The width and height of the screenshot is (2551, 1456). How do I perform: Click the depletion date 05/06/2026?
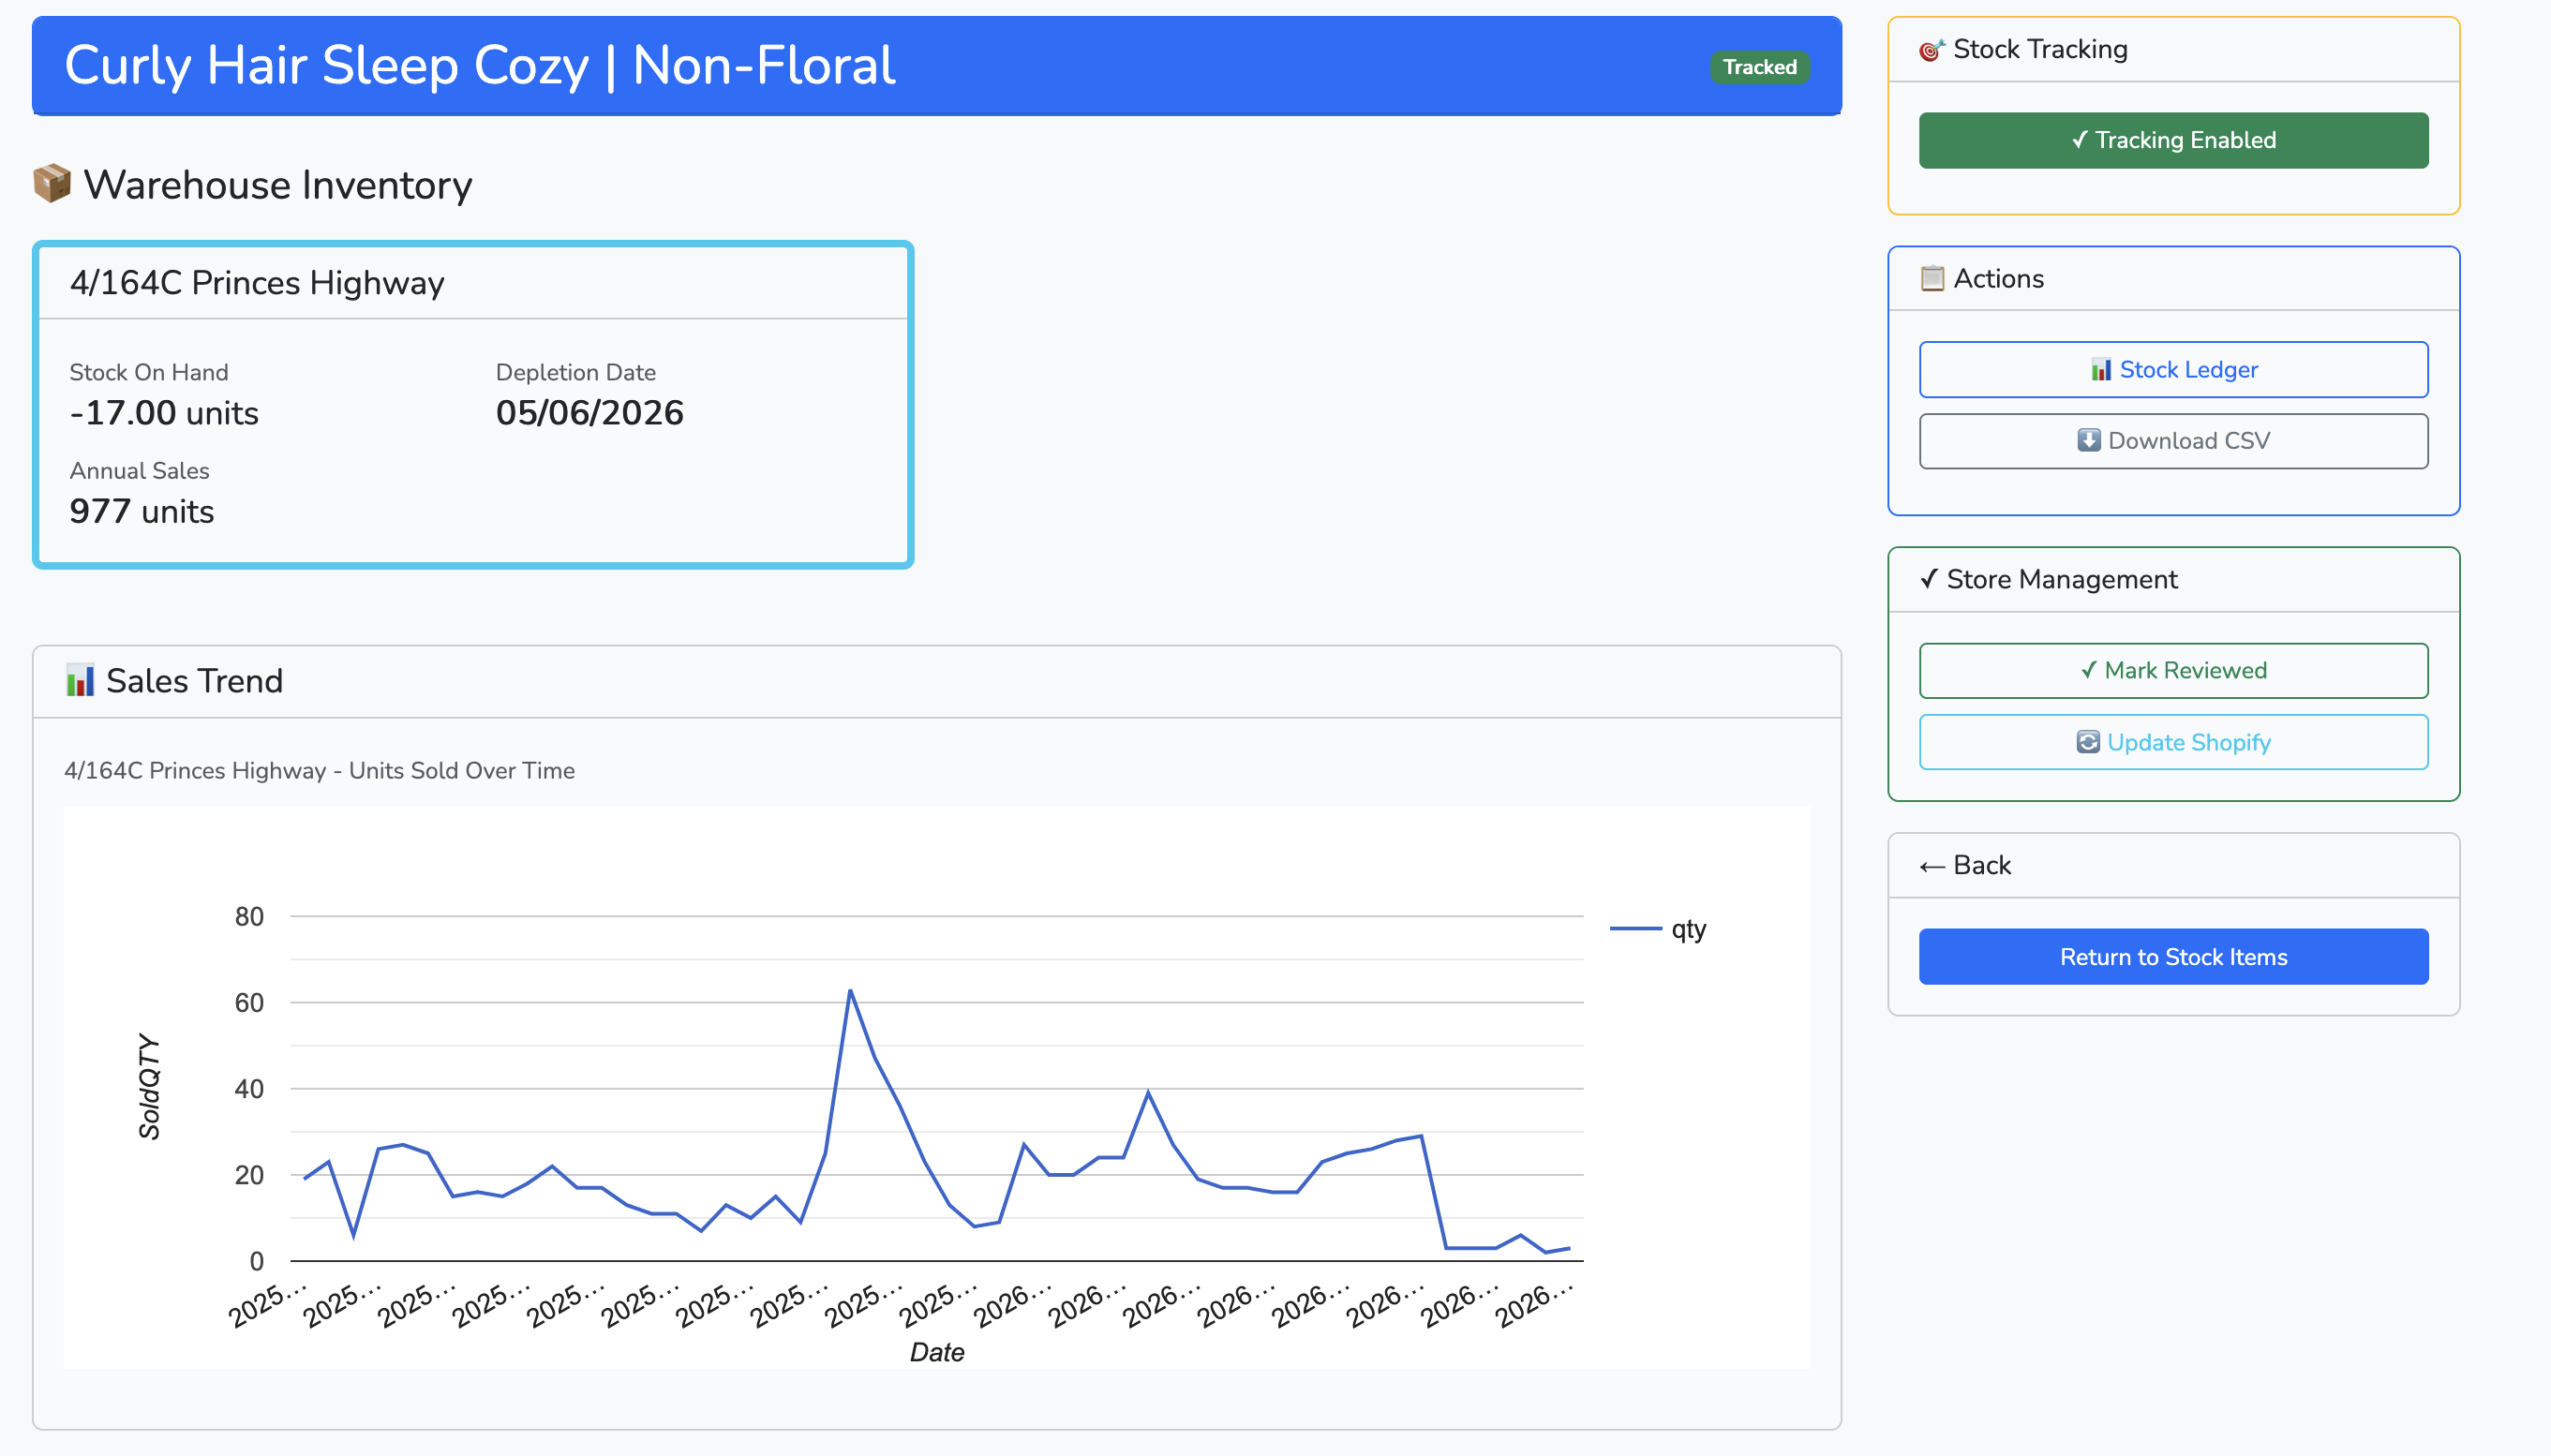click(x=590, y=413)
